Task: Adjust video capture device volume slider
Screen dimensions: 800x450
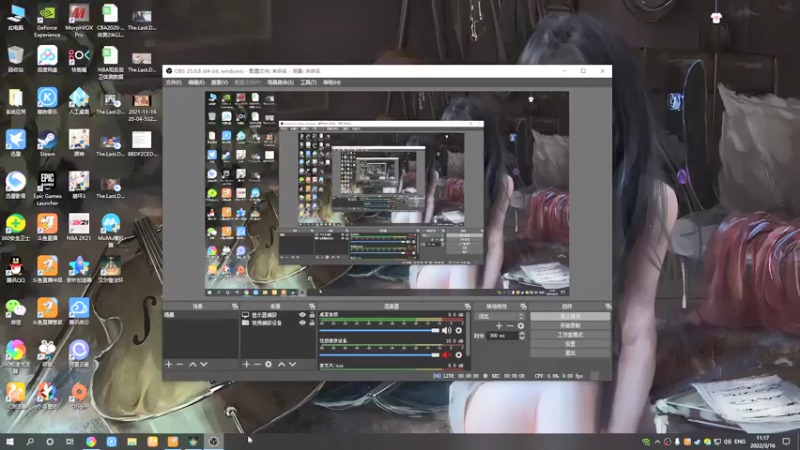Action: pos(379,355)
